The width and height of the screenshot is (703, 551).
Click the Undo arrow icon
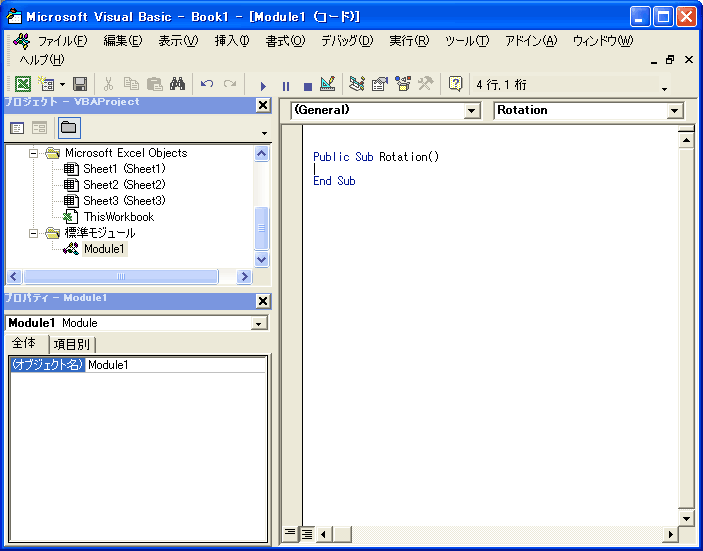(x=207, y=84)
